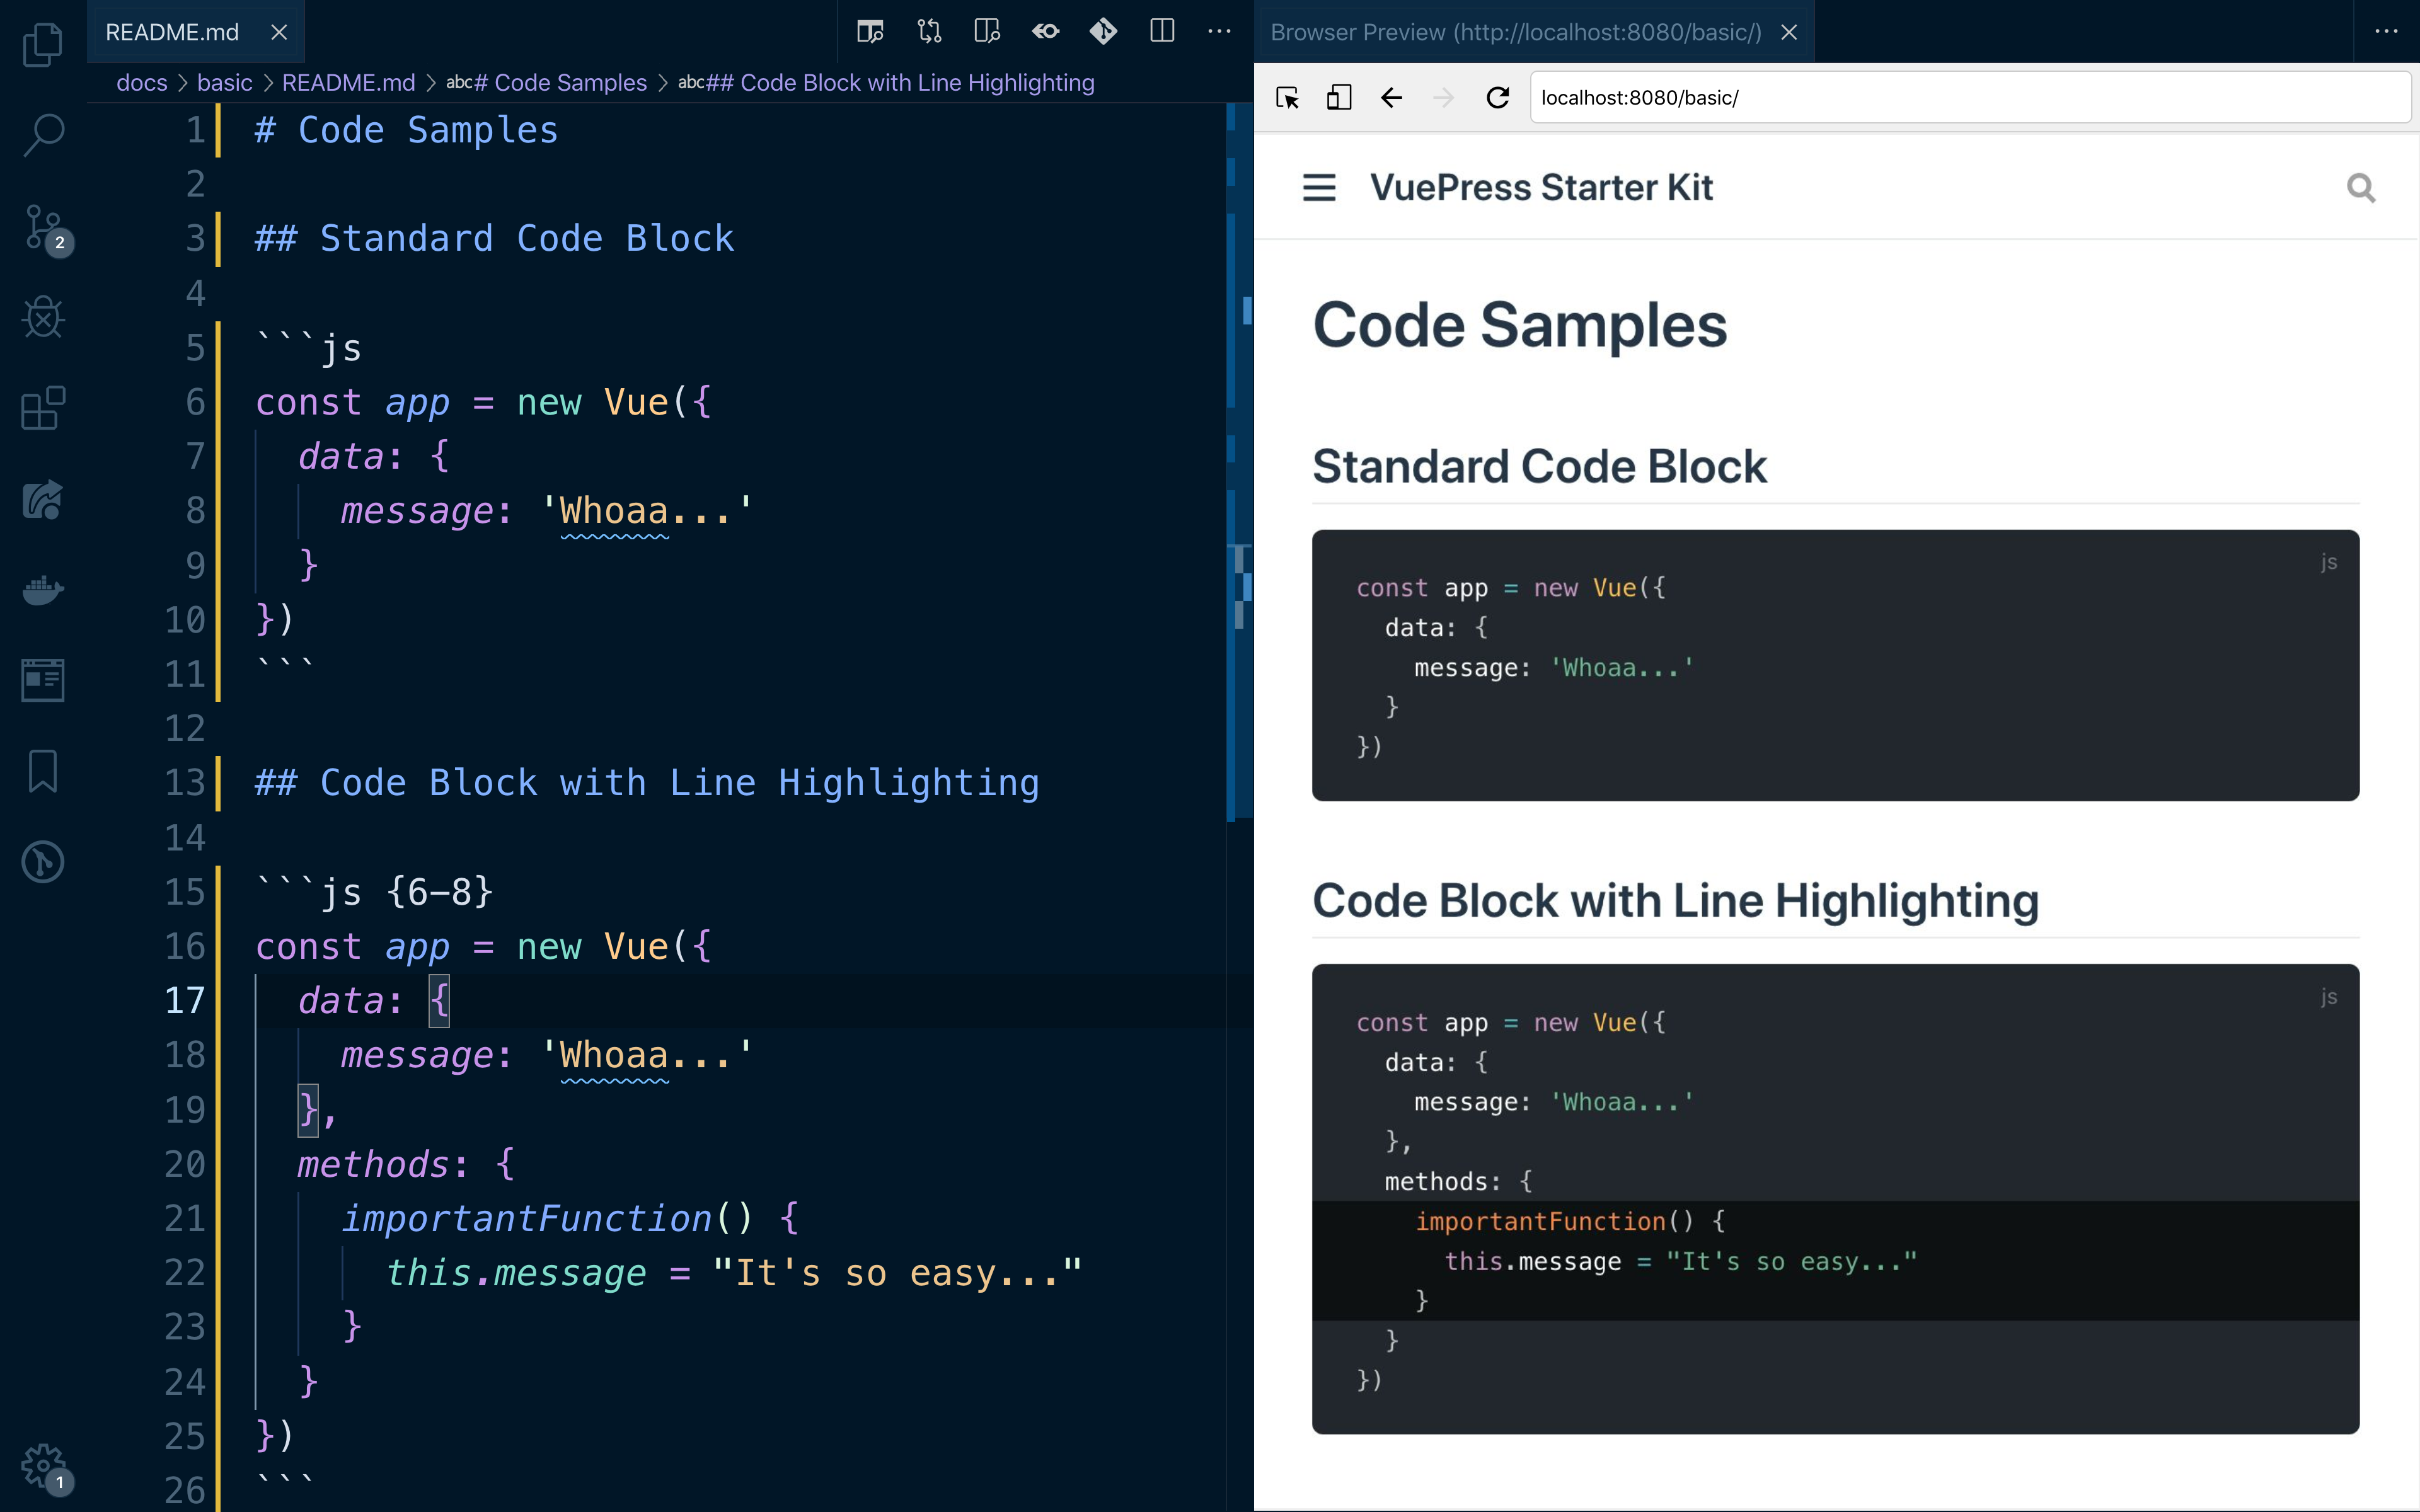2420x1512 pixels.
Task: Toggle device emulation in Browser Preview
Action: [1339, 97]
